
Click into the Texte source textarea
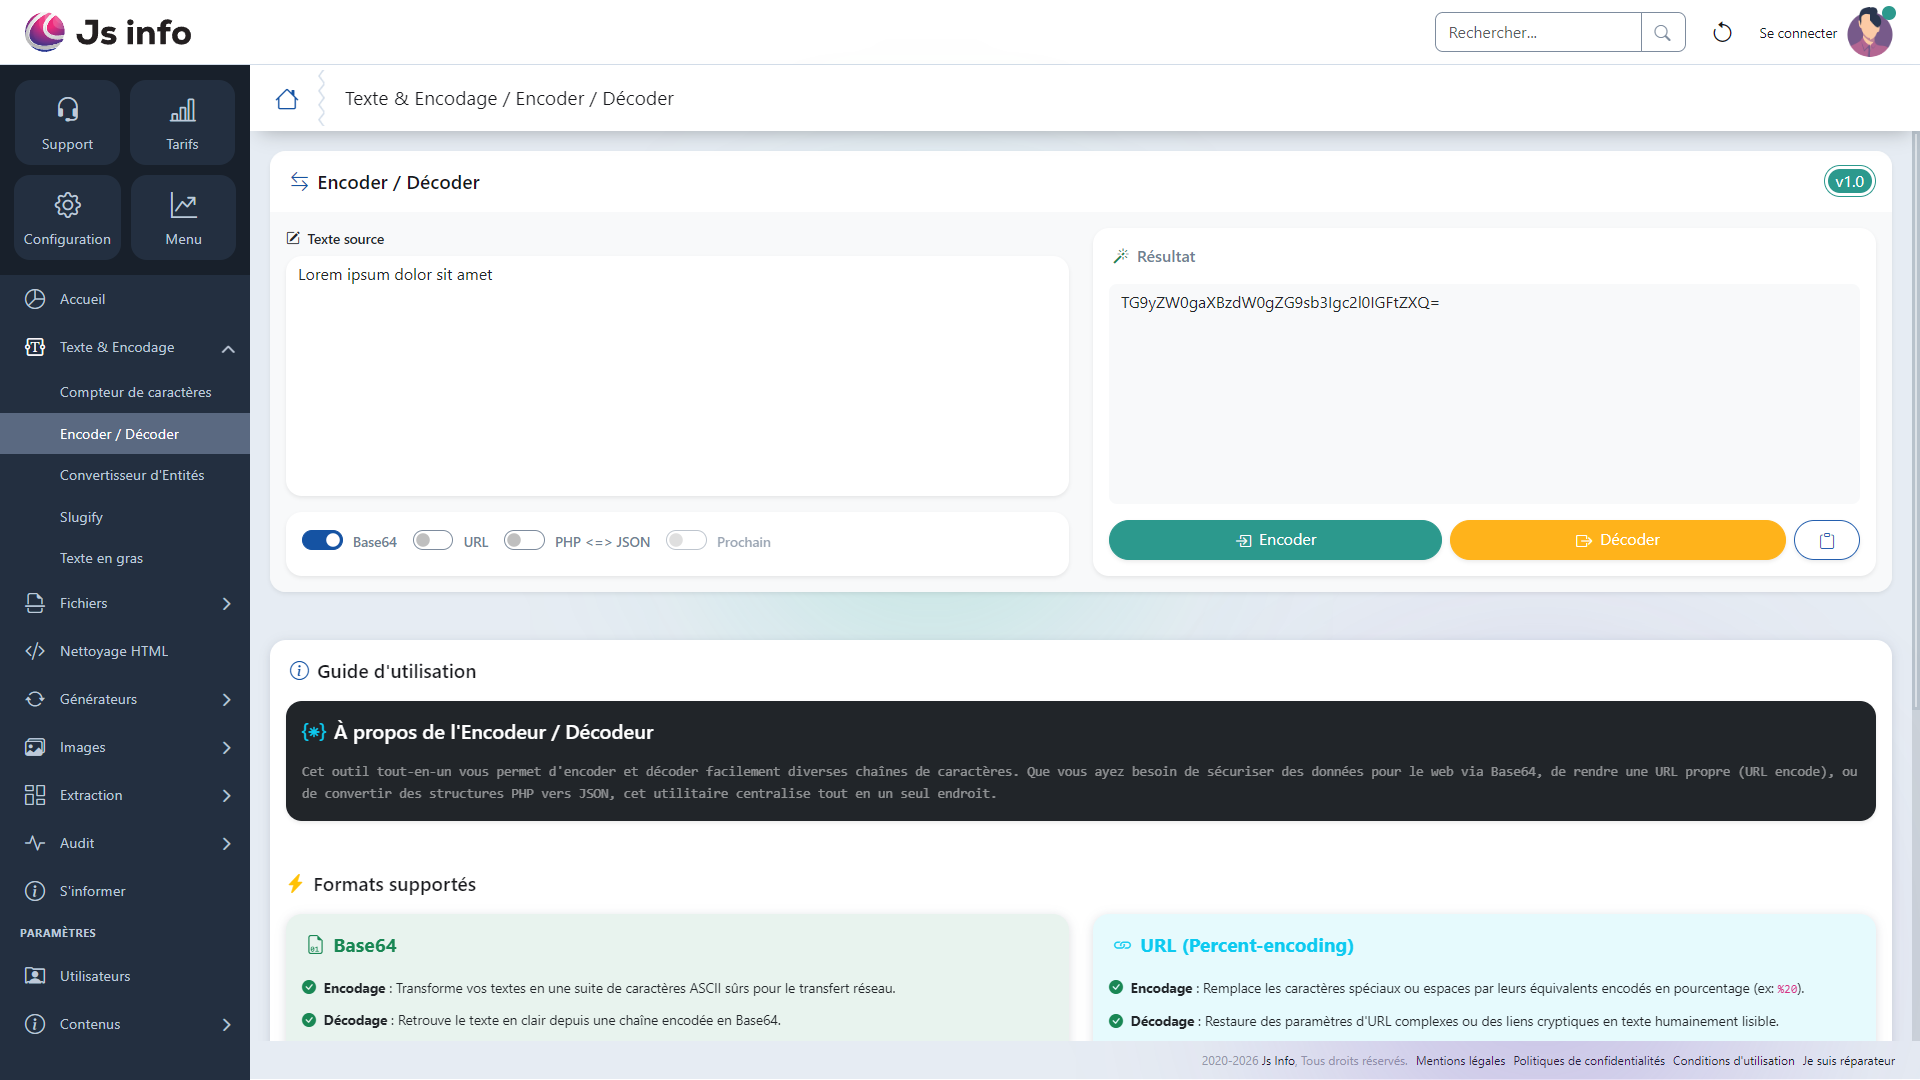pos(677,376)
